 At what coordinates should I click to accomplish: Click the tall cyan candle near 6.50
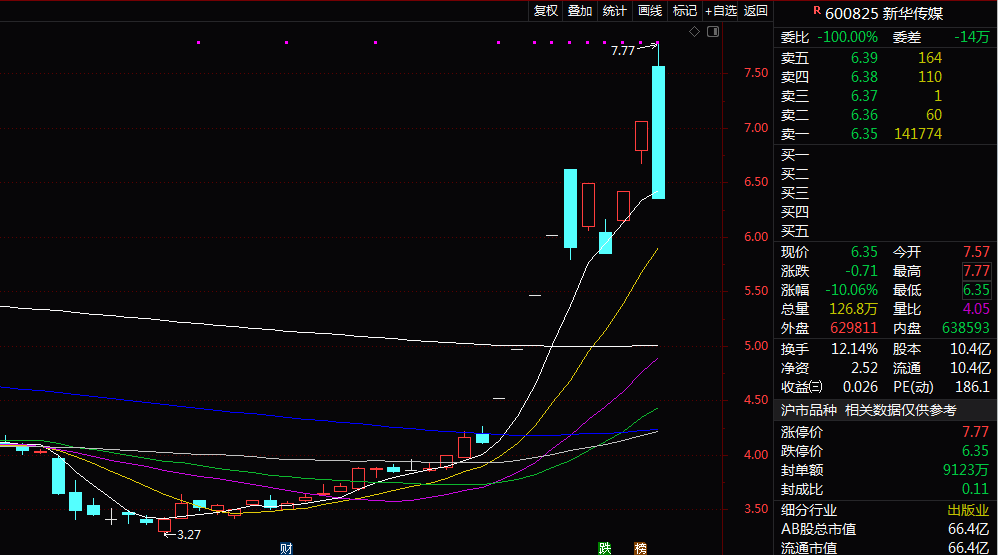tap(570, 208)
